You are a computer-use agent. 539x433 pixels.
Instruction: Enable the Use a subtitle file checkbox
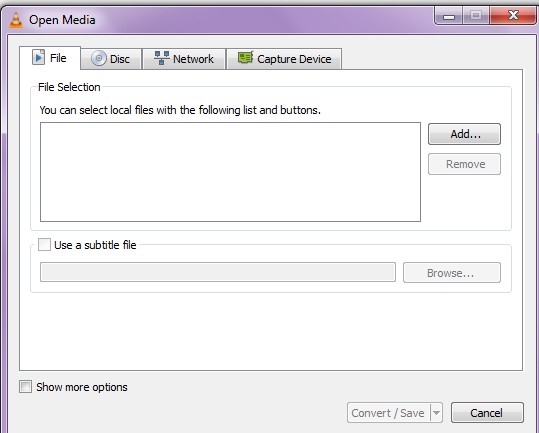pyautogui.click(x=44, y=245)
